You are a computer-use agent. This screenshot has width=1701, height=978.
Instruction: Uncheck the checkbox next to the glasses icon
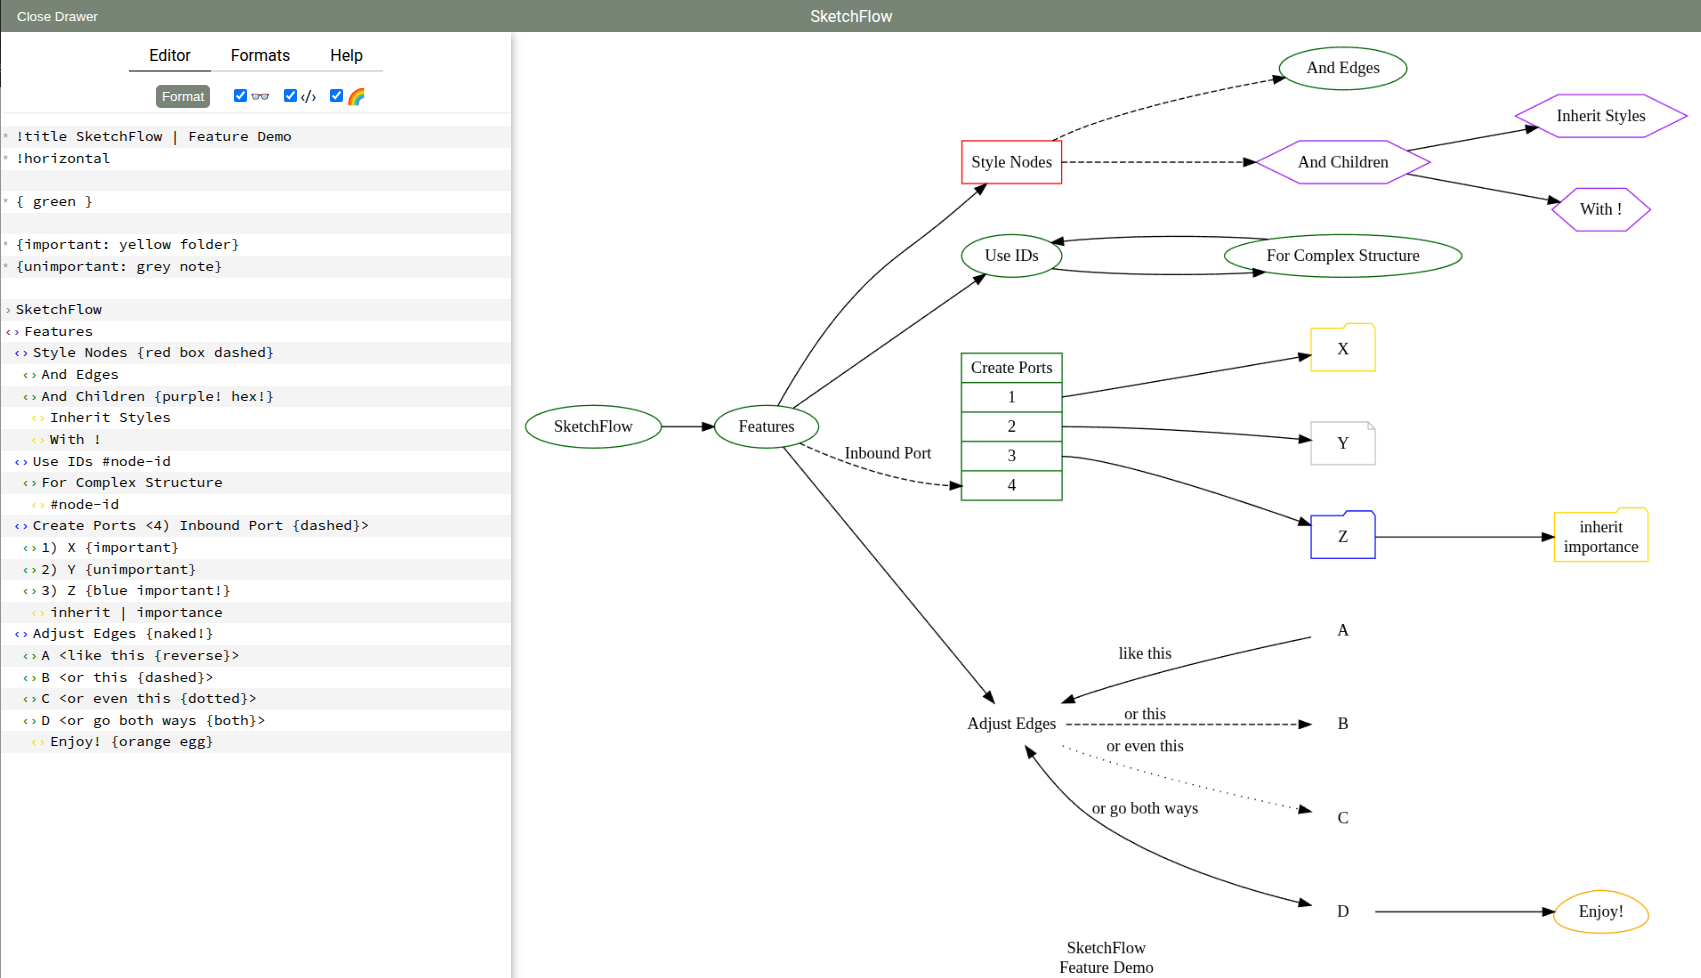pyautogui.click(x=240, y=96)
